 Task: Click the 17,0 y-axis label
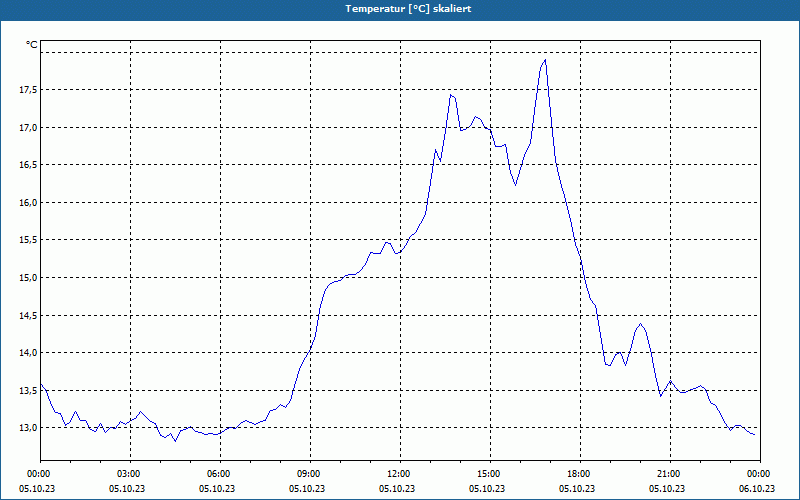point(28,128)
